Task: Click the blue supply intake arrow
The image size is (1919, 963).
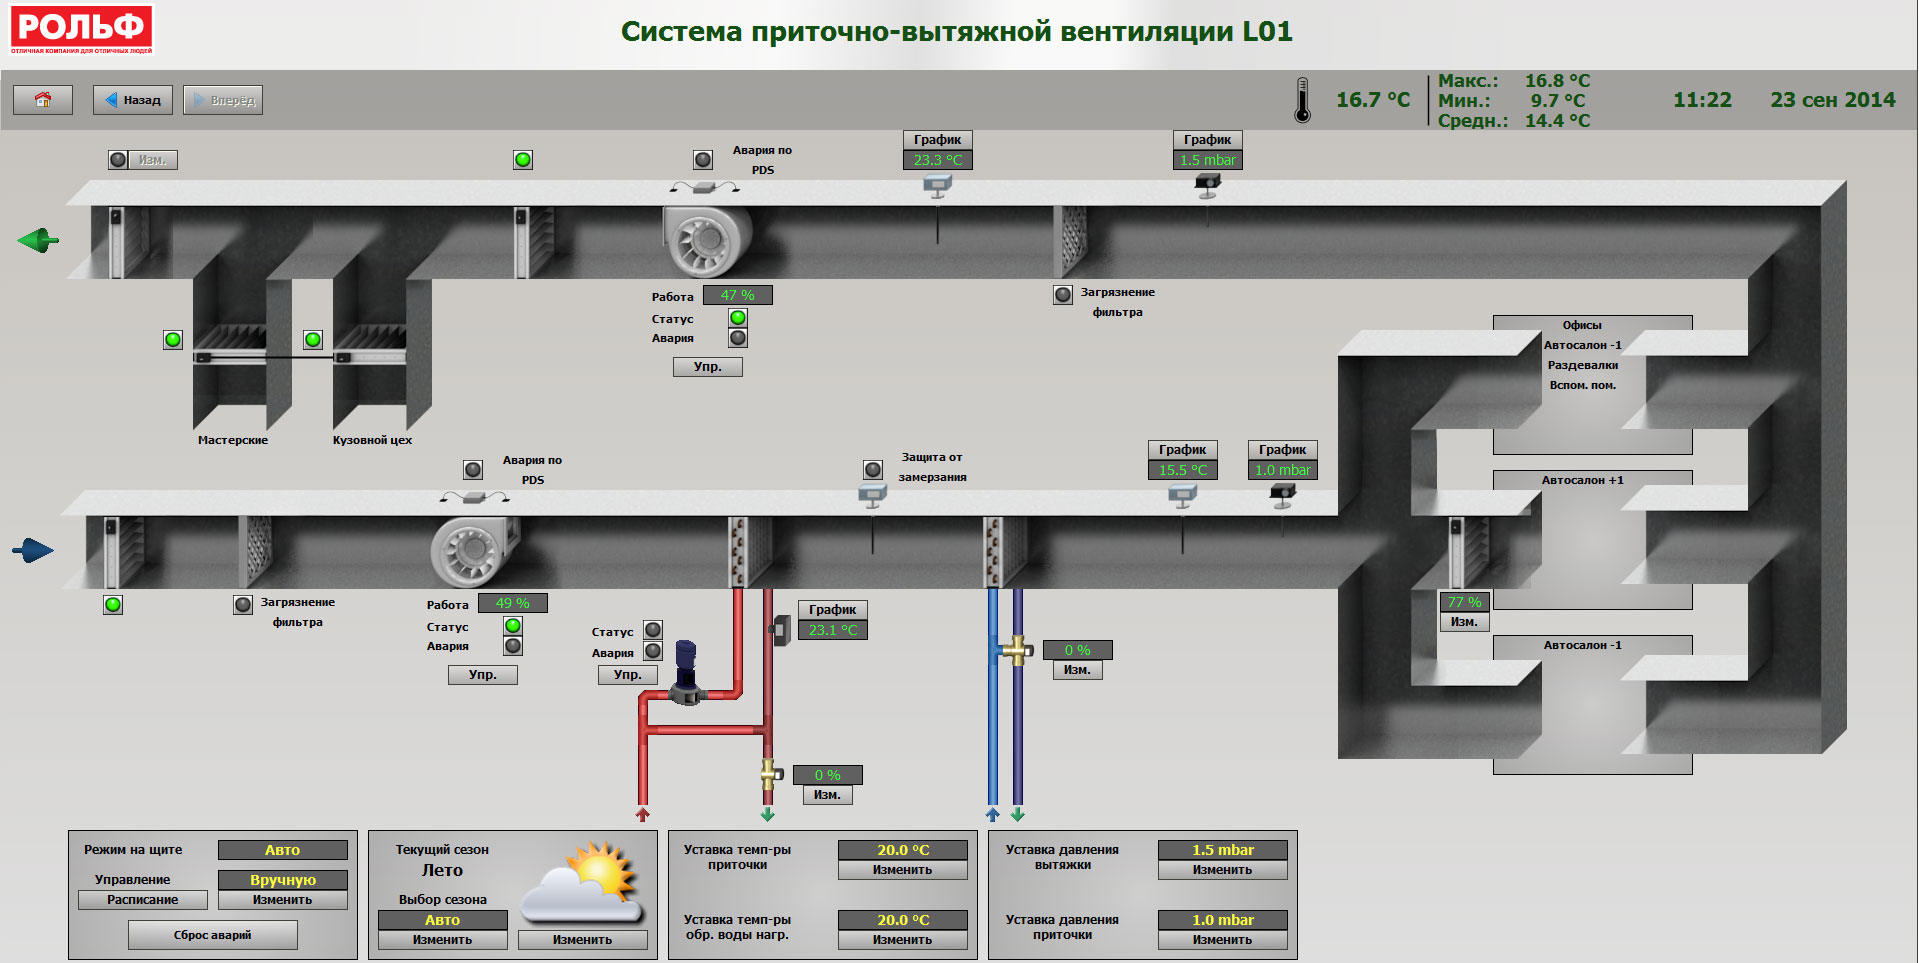Action: pos(33,550)
